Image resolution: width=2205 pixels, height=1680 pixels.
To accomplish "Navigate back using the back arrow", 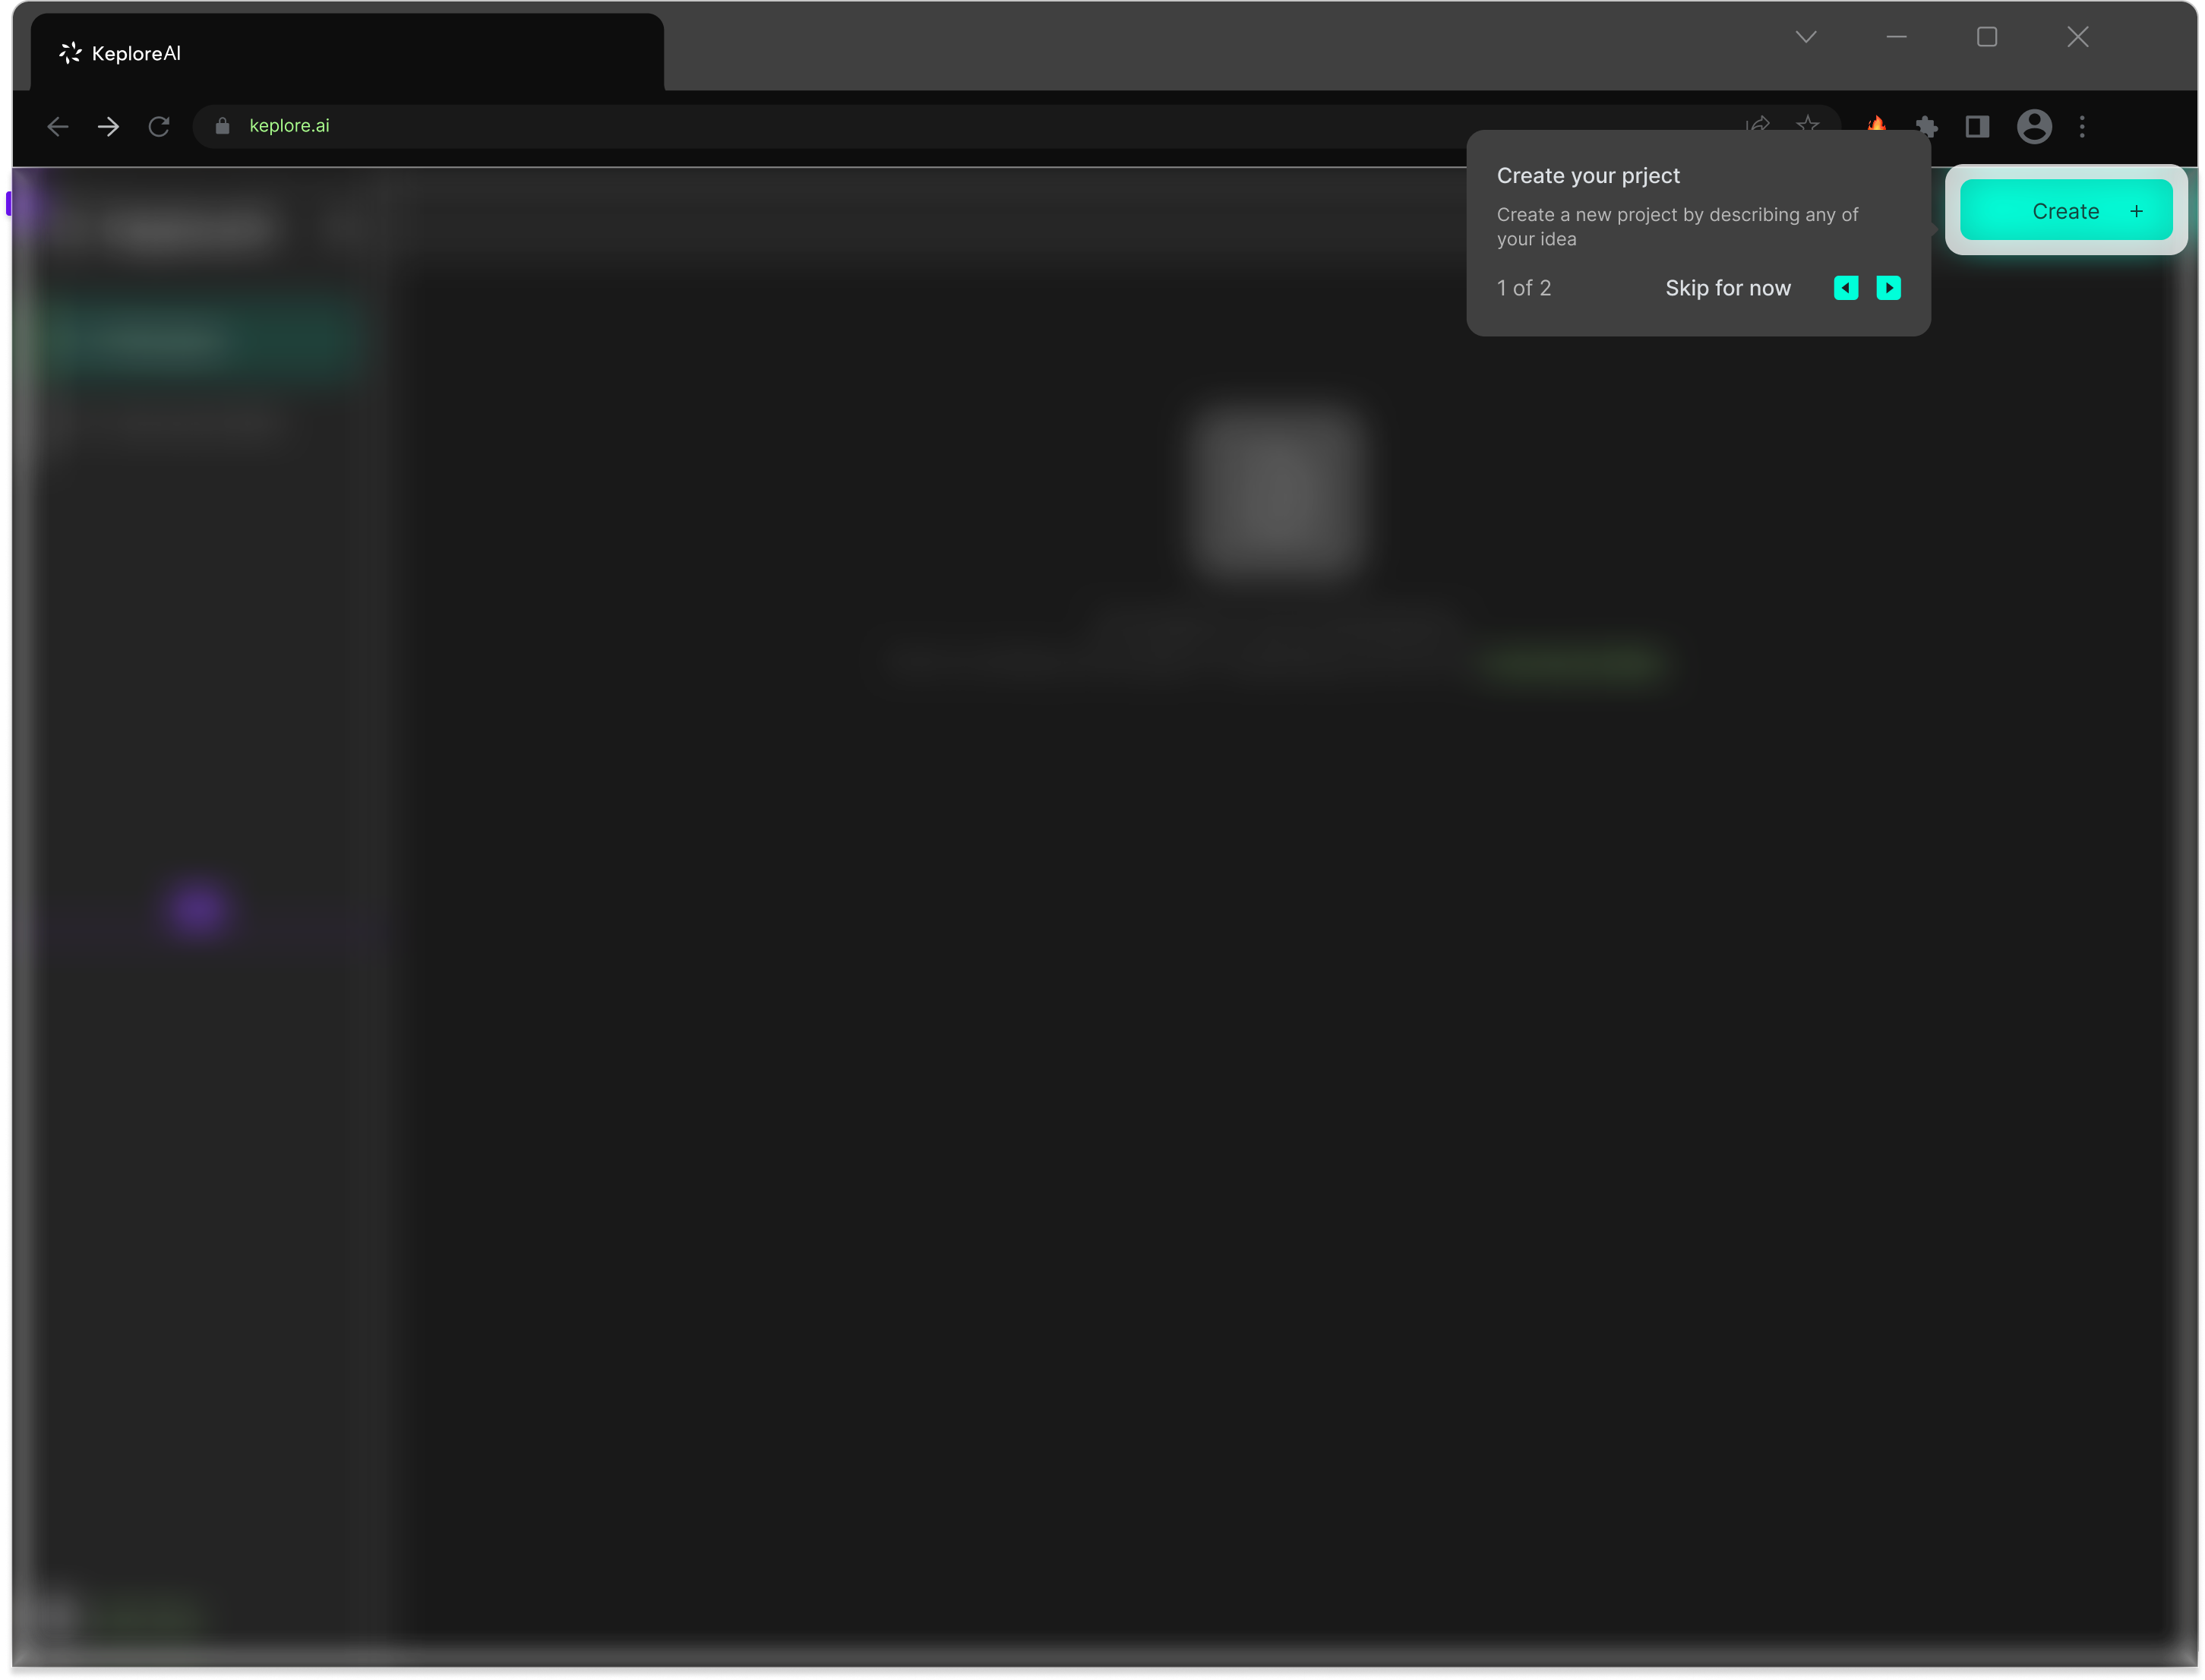I will tap(57, 126).
